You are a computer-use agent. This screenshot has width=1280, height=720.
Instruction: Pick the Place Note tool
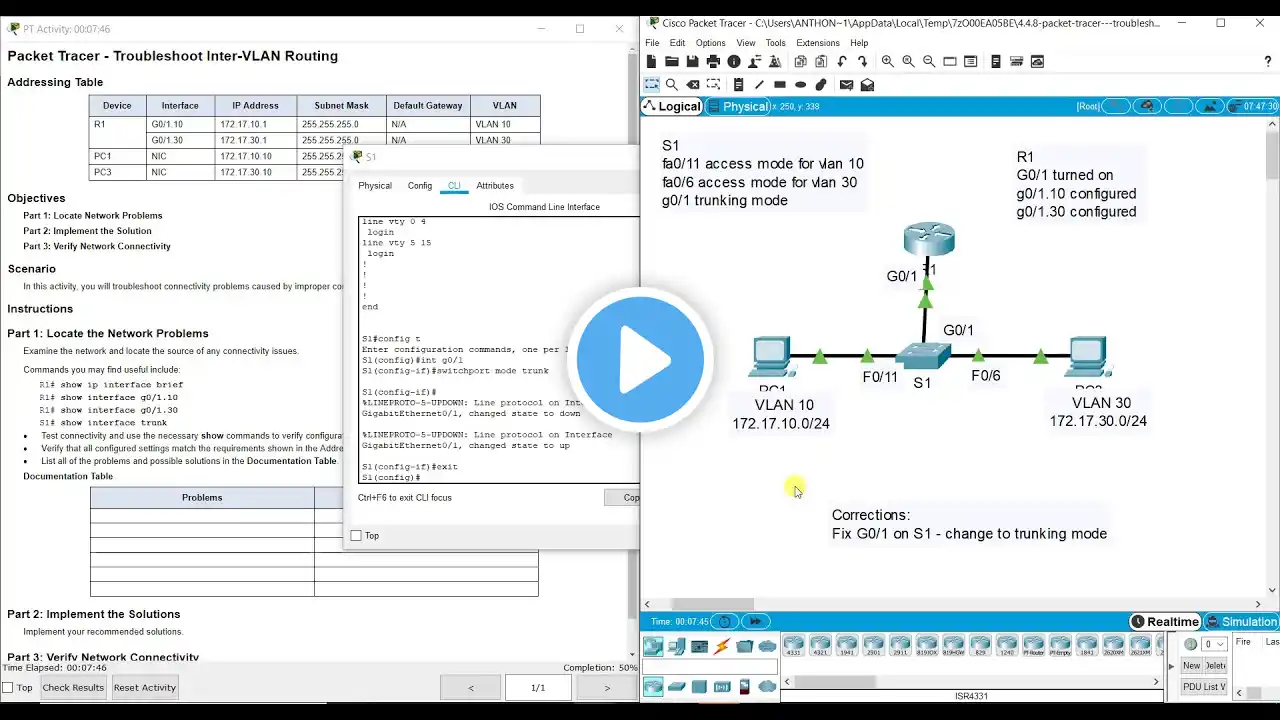pyautogui.click(x=739, y=85)
